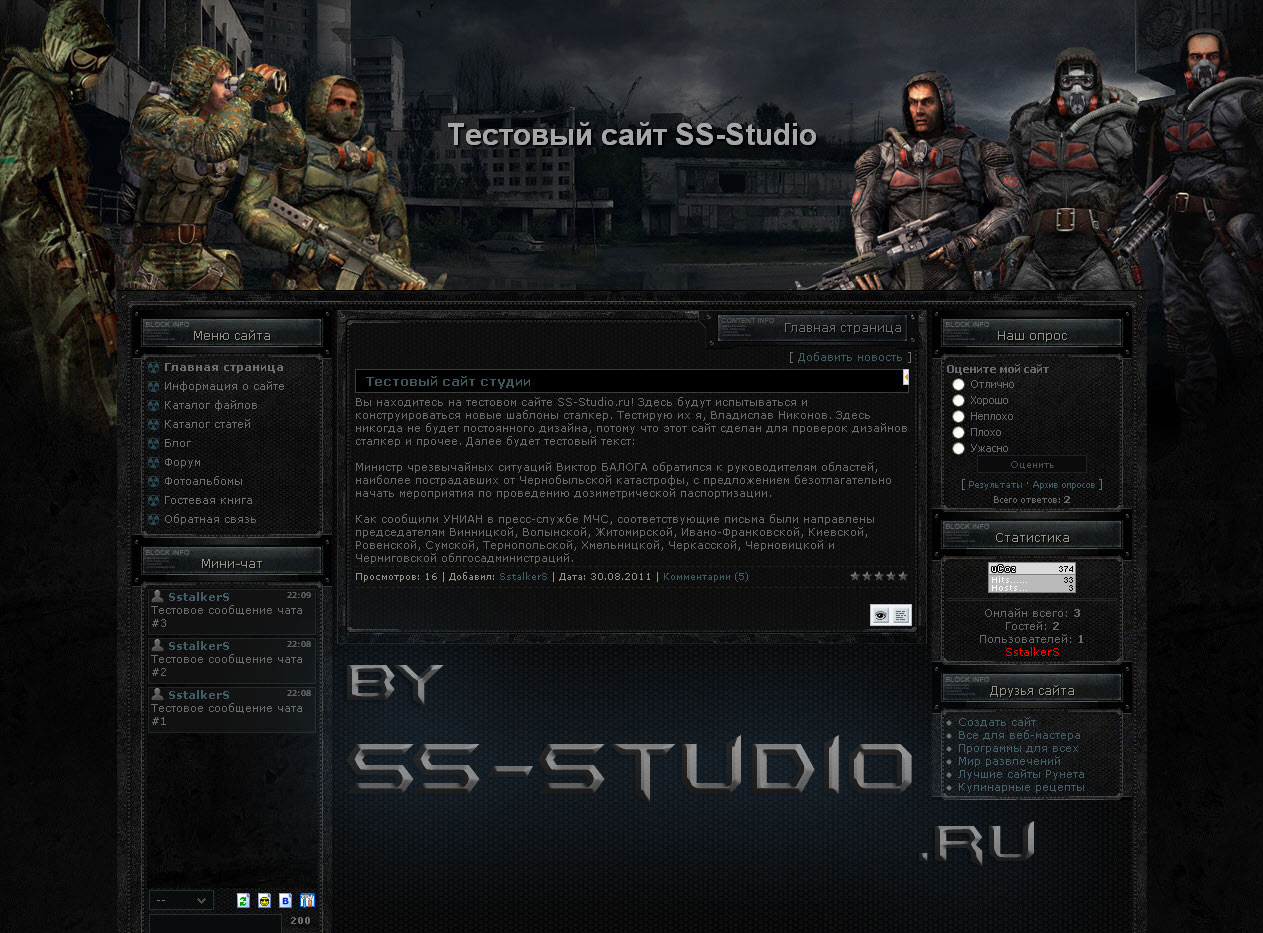Open Каталог статей from the site menu

(208, 424)
